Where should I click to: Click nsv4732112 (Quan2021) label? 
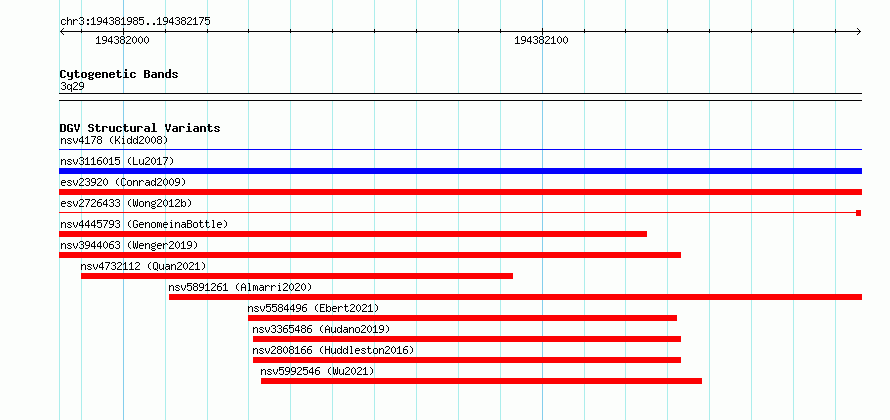click(x=143, y=266)
